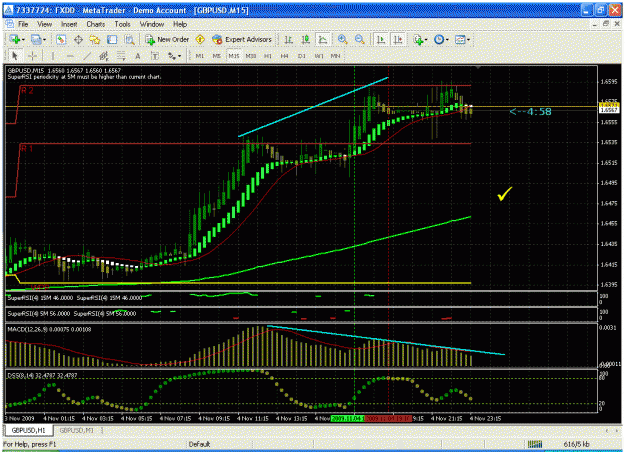Click the R 2 resistance label
Viewport: 625px width, 452px height.
pos(27,90)
